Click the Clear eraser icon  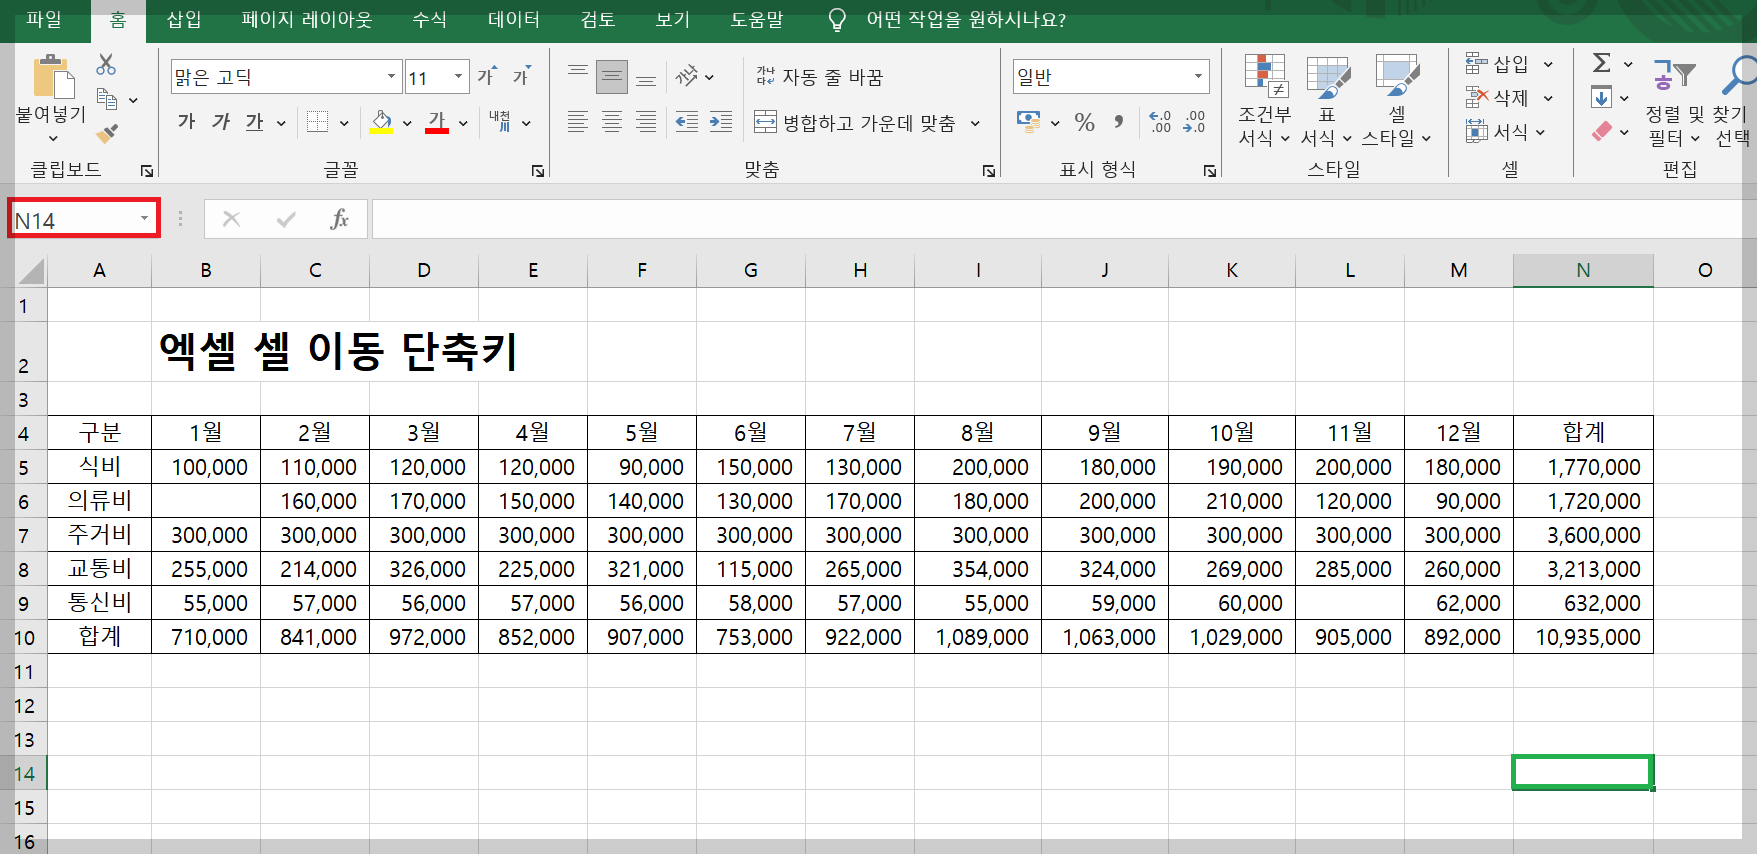pos(1602,131)
